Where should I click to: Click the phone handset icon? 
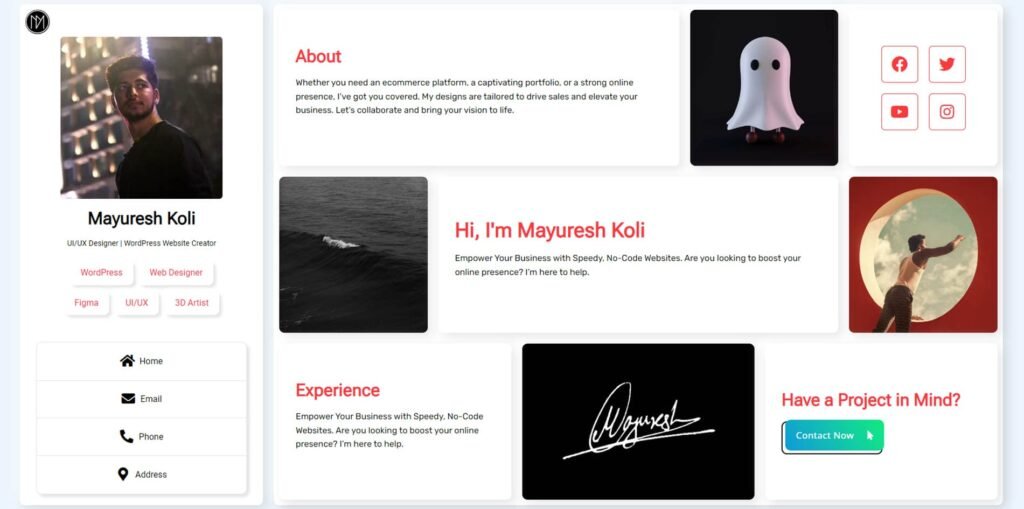coord(127,436)
